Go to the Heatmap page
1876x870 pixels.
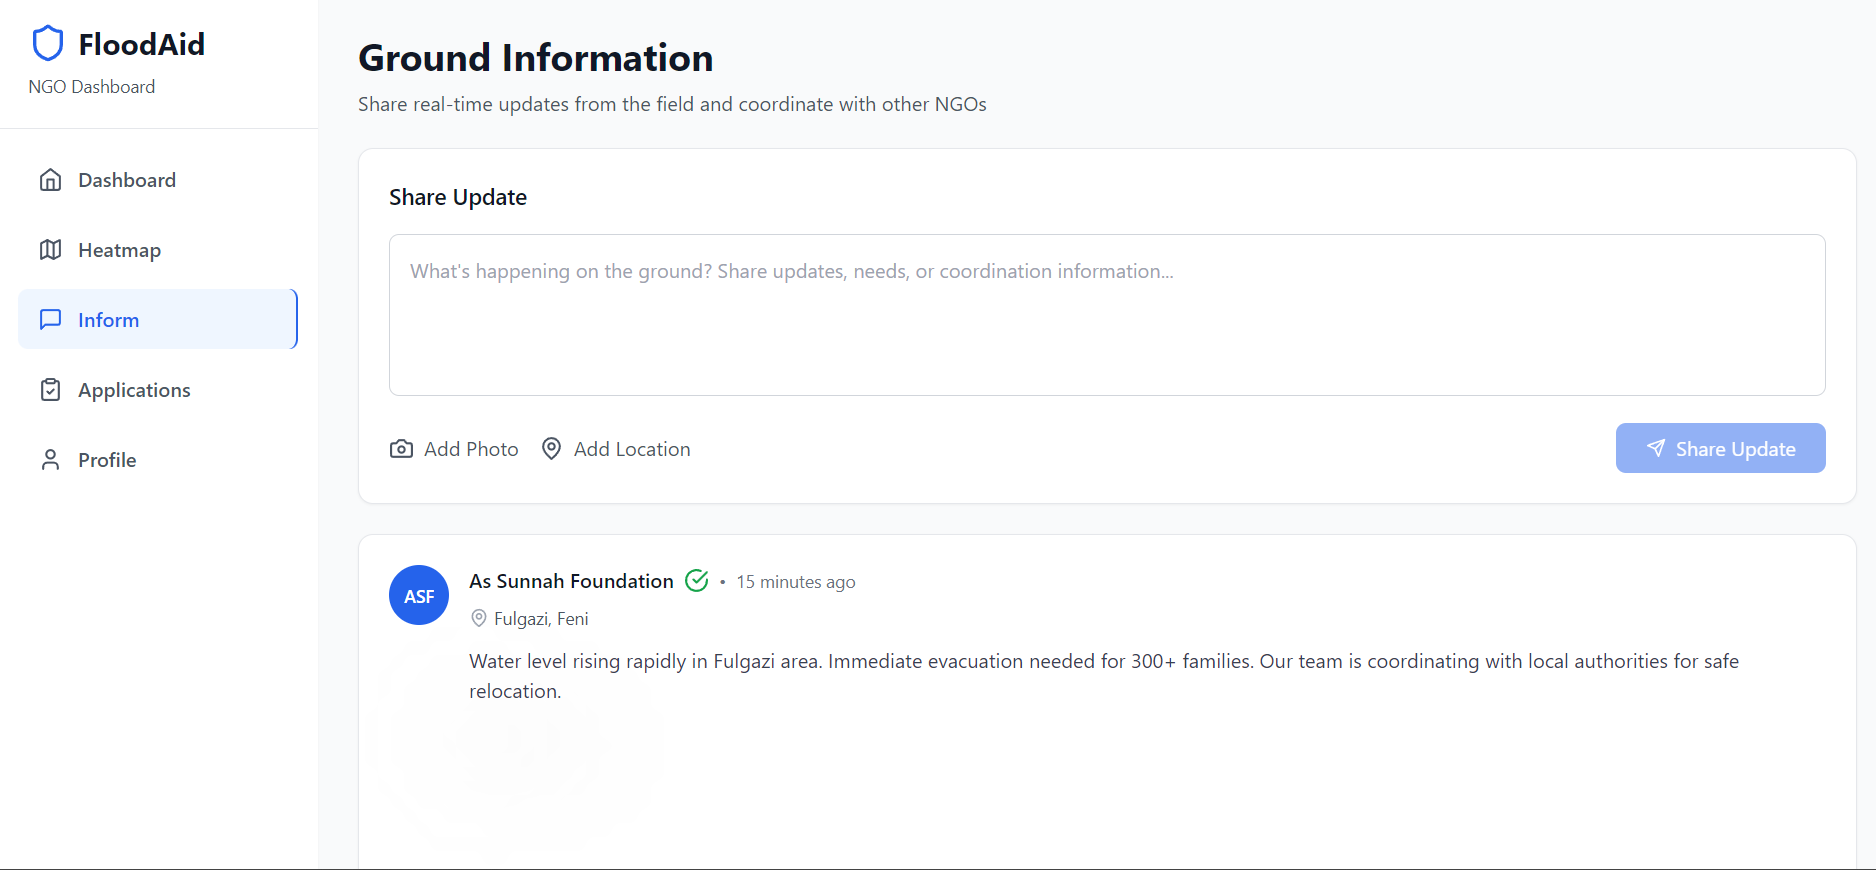coord(120,250)
